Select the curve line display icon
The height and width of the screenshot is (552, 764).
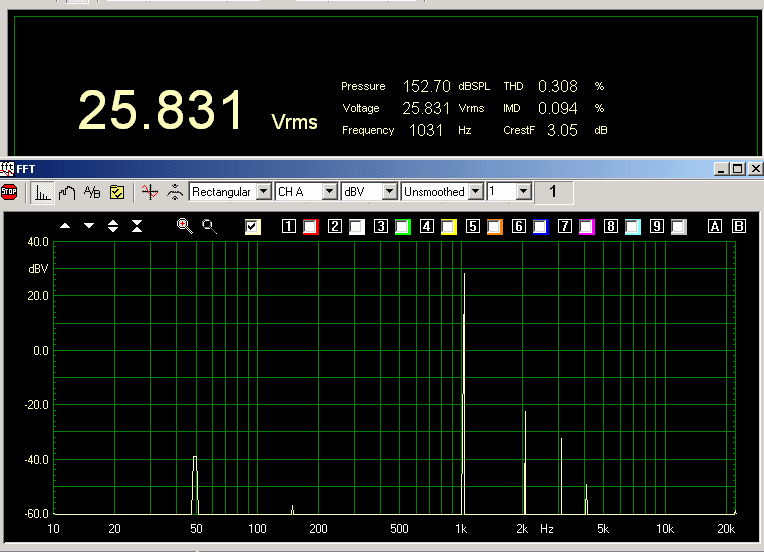pos(67,192)
